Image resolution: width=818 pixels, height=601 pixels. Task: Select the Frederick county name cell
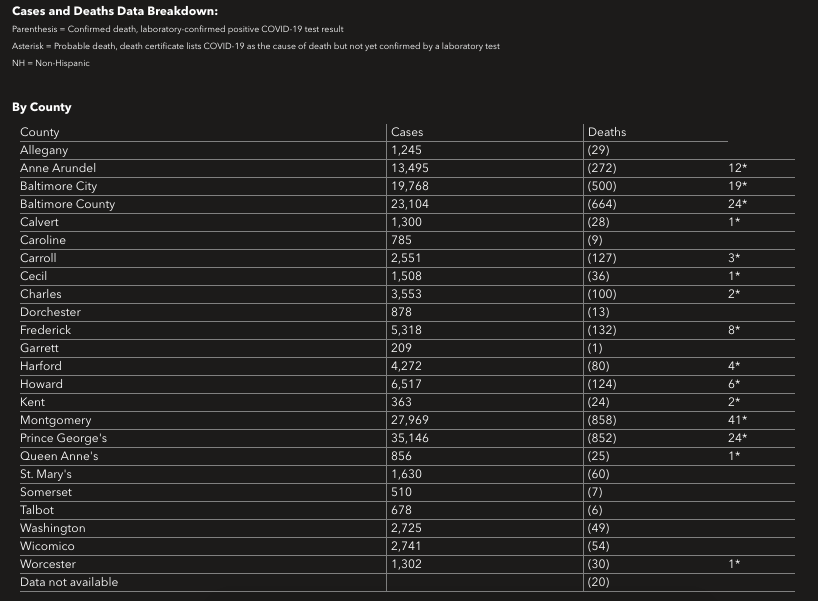[45, 330]
